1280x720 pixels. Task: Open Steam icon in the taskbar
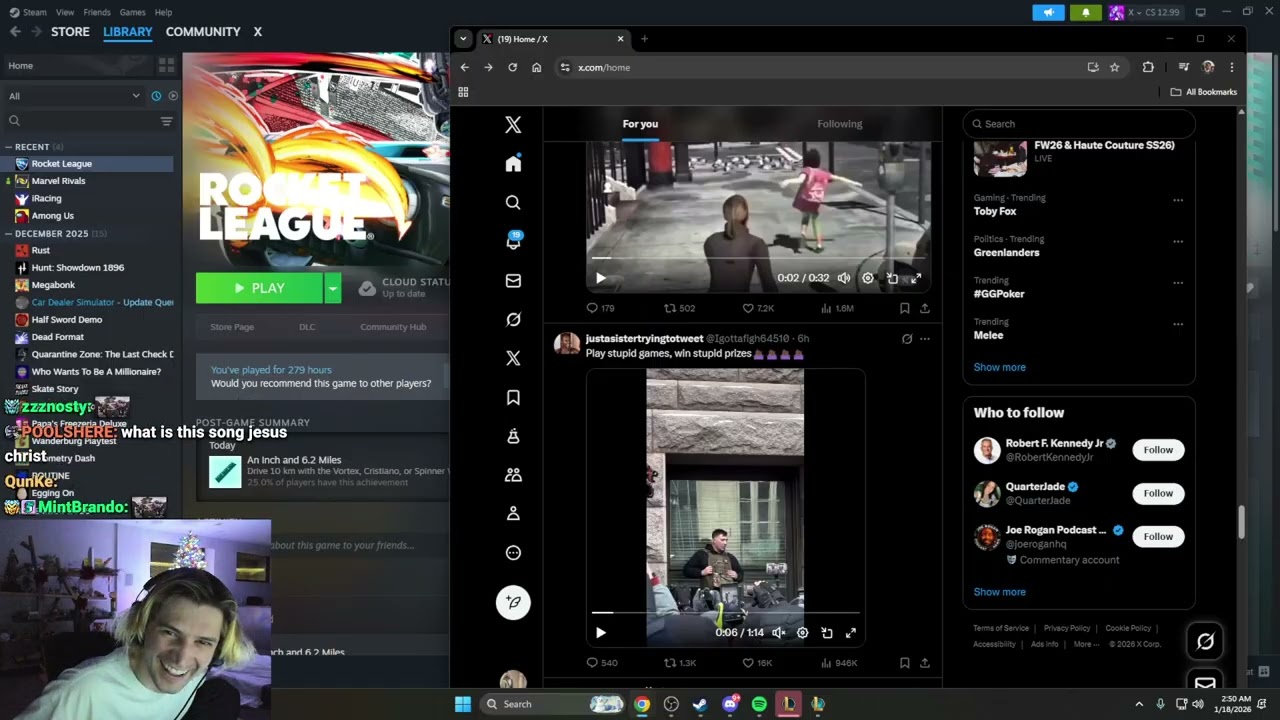700,704
